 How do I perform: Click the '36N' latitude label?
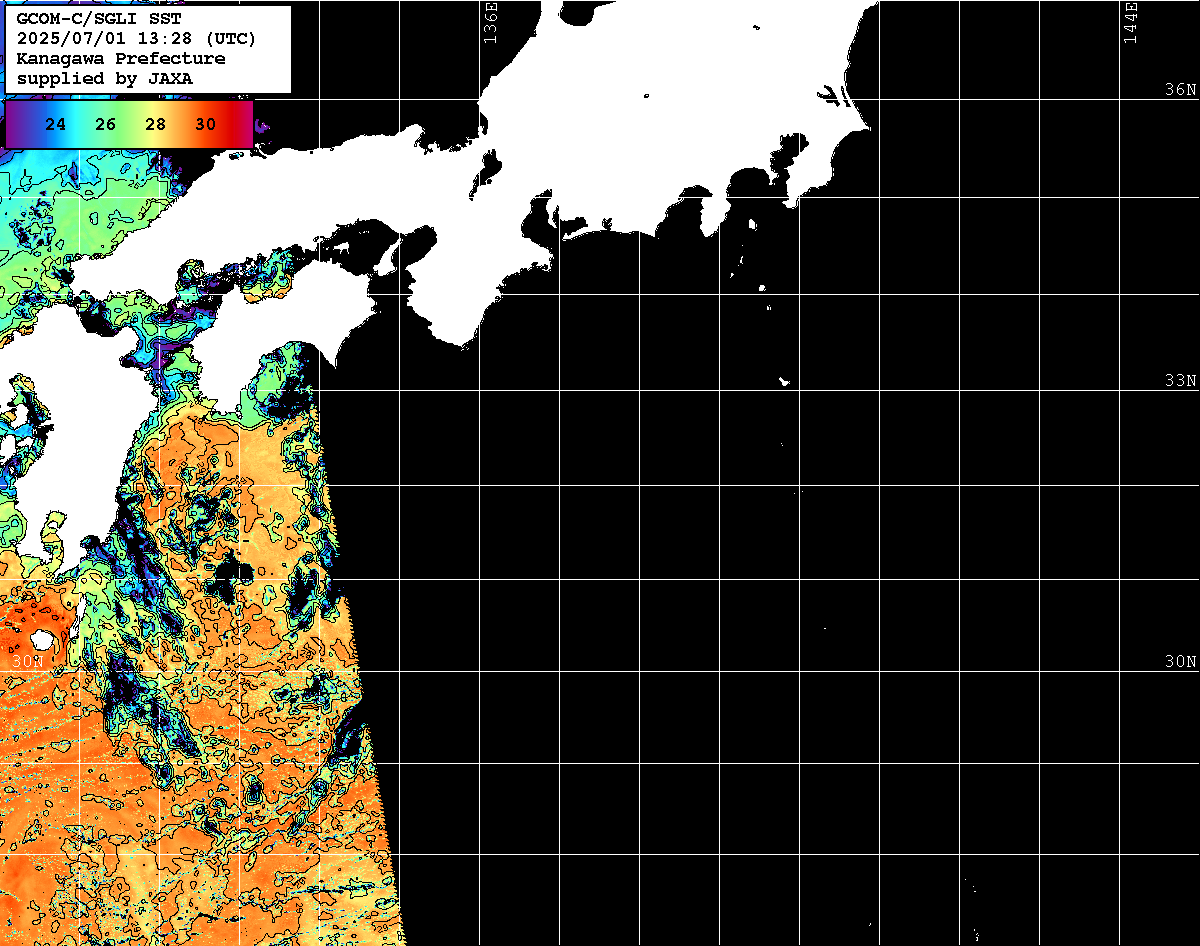(x=1180, y=90)
